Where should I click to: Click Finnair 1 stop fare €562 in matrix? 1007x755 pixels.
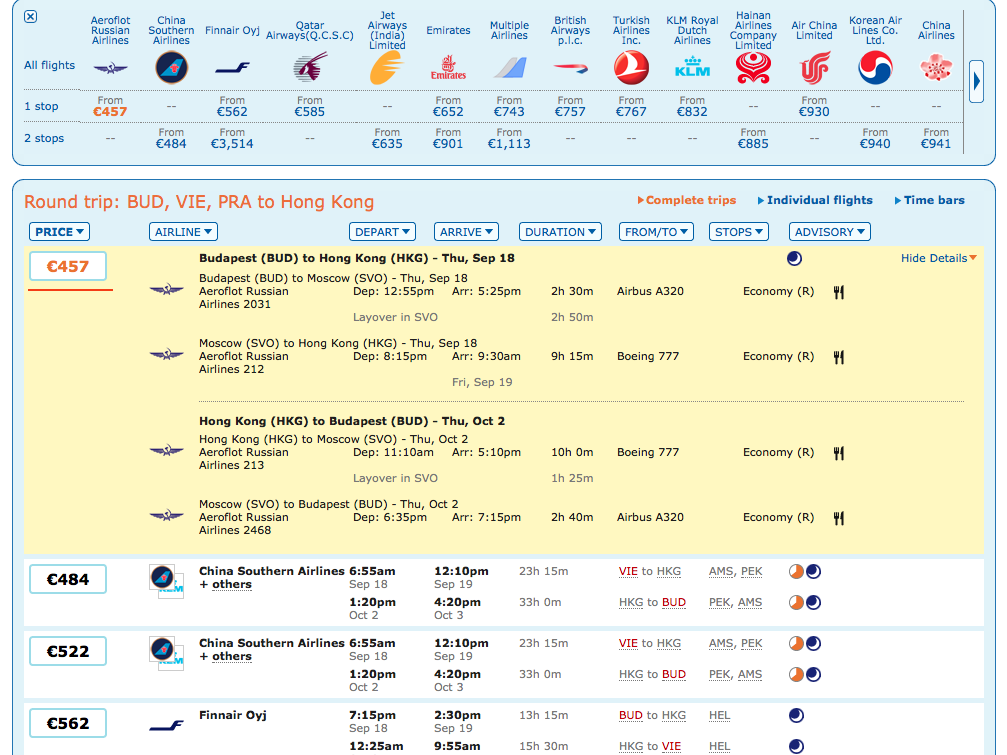click(x=232, y=112)
